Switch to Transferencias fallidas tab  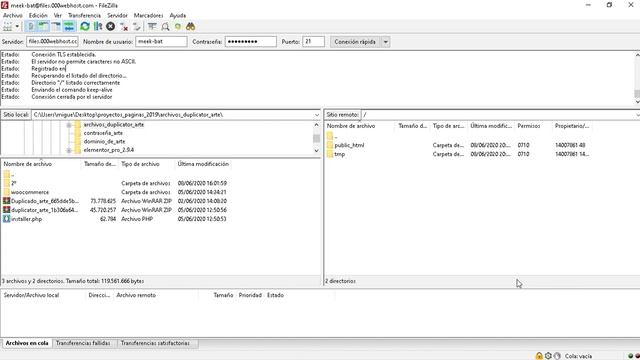(x=83, y=343)
